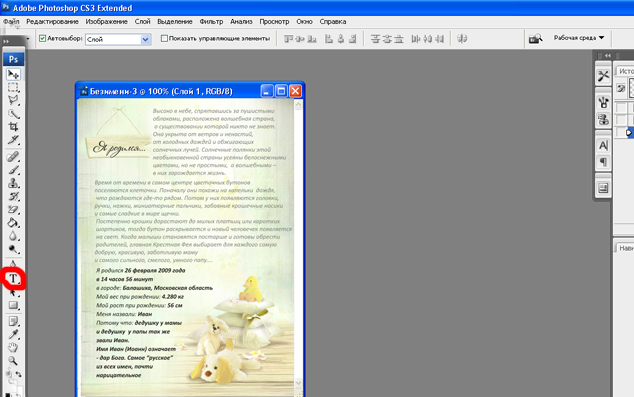Choose the Rectangular Marquee tool
The width and height of the screenshot is (634, 397).
[x=13, y=87]
